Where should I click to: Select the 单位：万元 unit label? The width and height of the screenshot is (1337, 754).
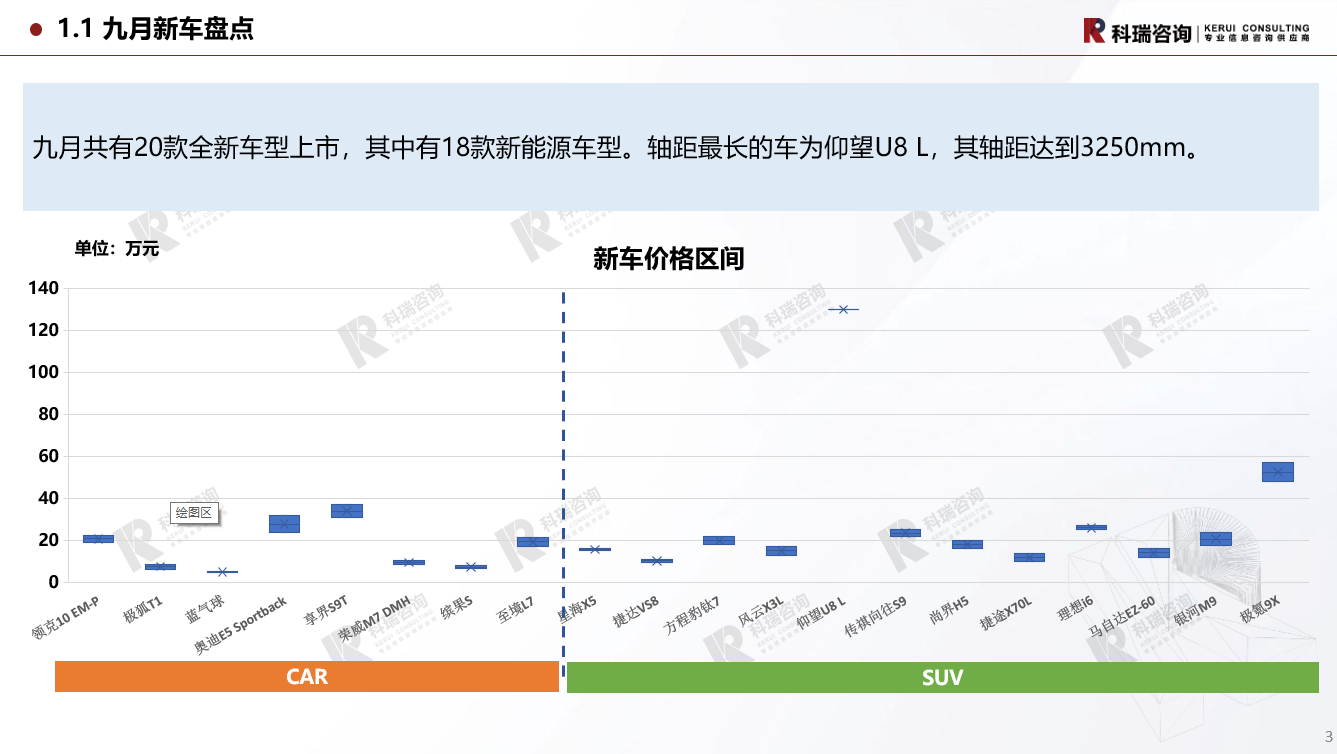(116, 249)
